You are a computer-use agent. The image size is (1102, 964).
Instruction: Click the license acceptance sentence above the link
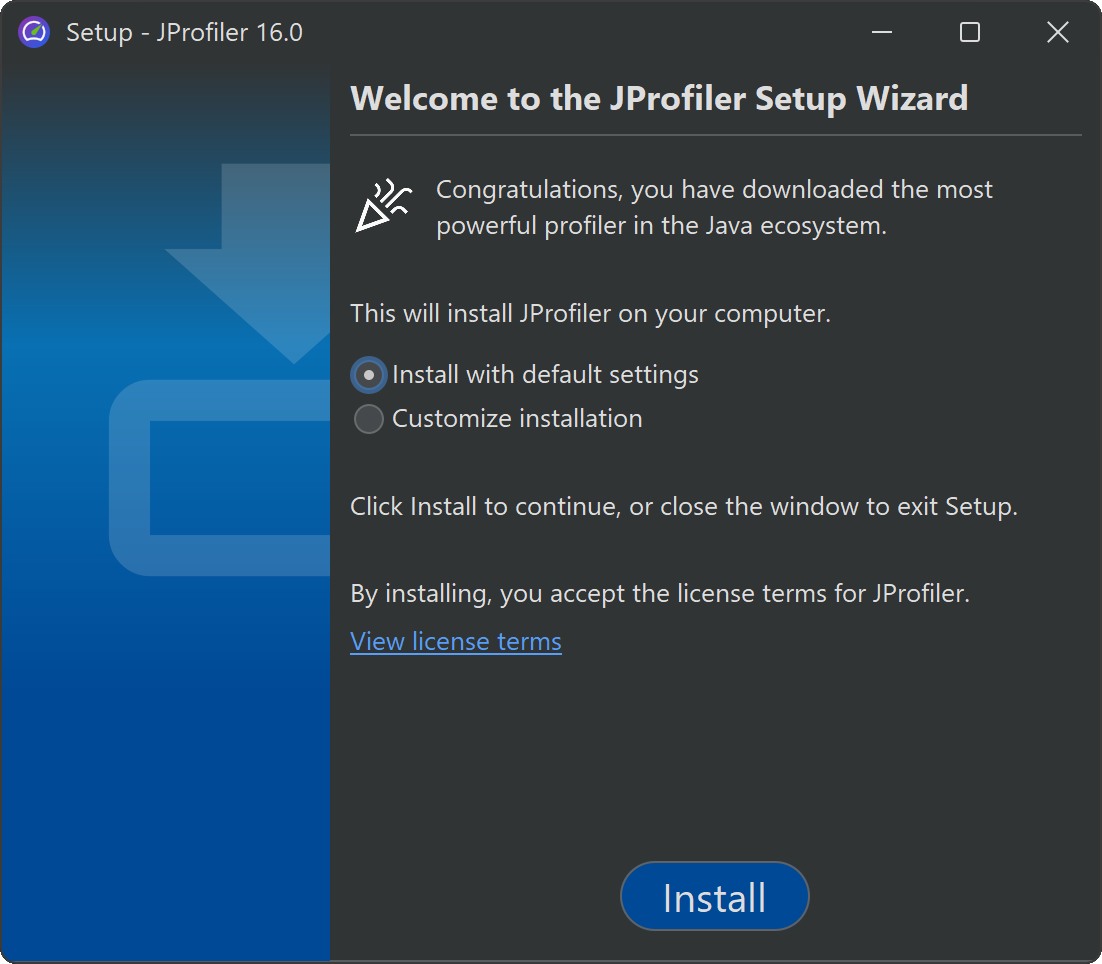click(660, 594)
